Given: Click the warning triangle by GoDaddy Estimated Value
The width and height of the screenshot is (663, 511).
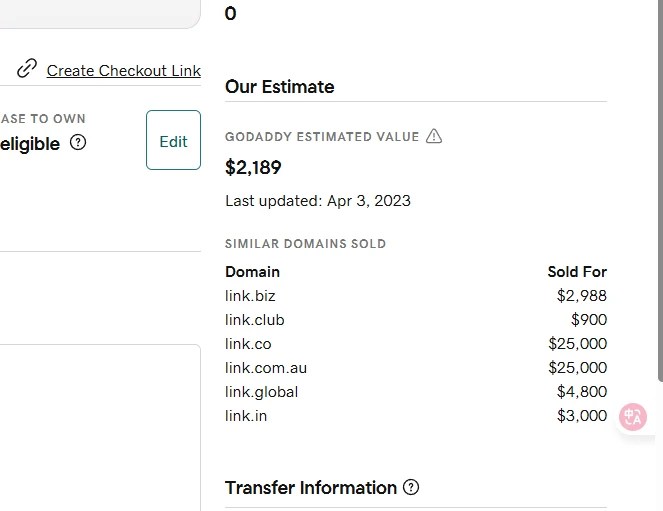Looking at the screenshot, I should tap(434, 136).
